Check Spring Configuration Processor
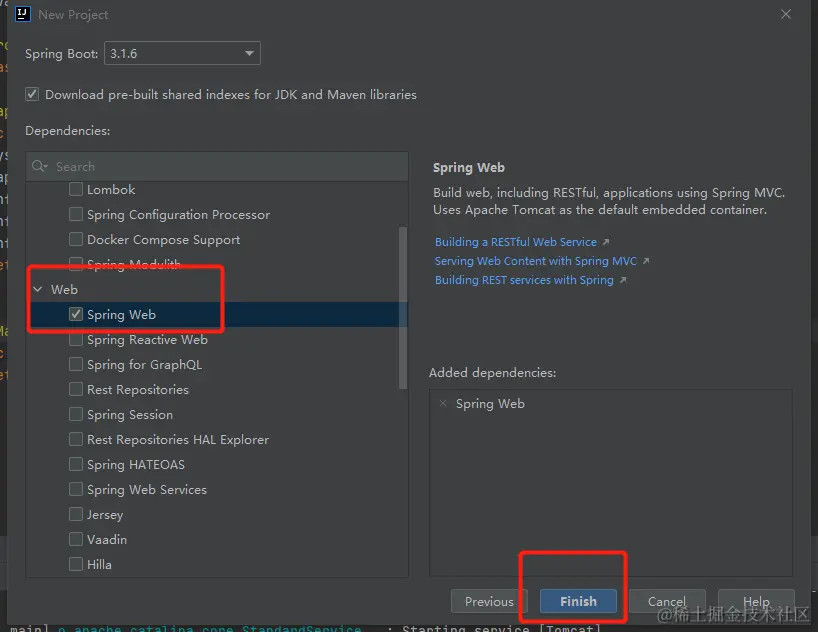The width and height of the screenshot is (818, 632). [x=76, y=214]
